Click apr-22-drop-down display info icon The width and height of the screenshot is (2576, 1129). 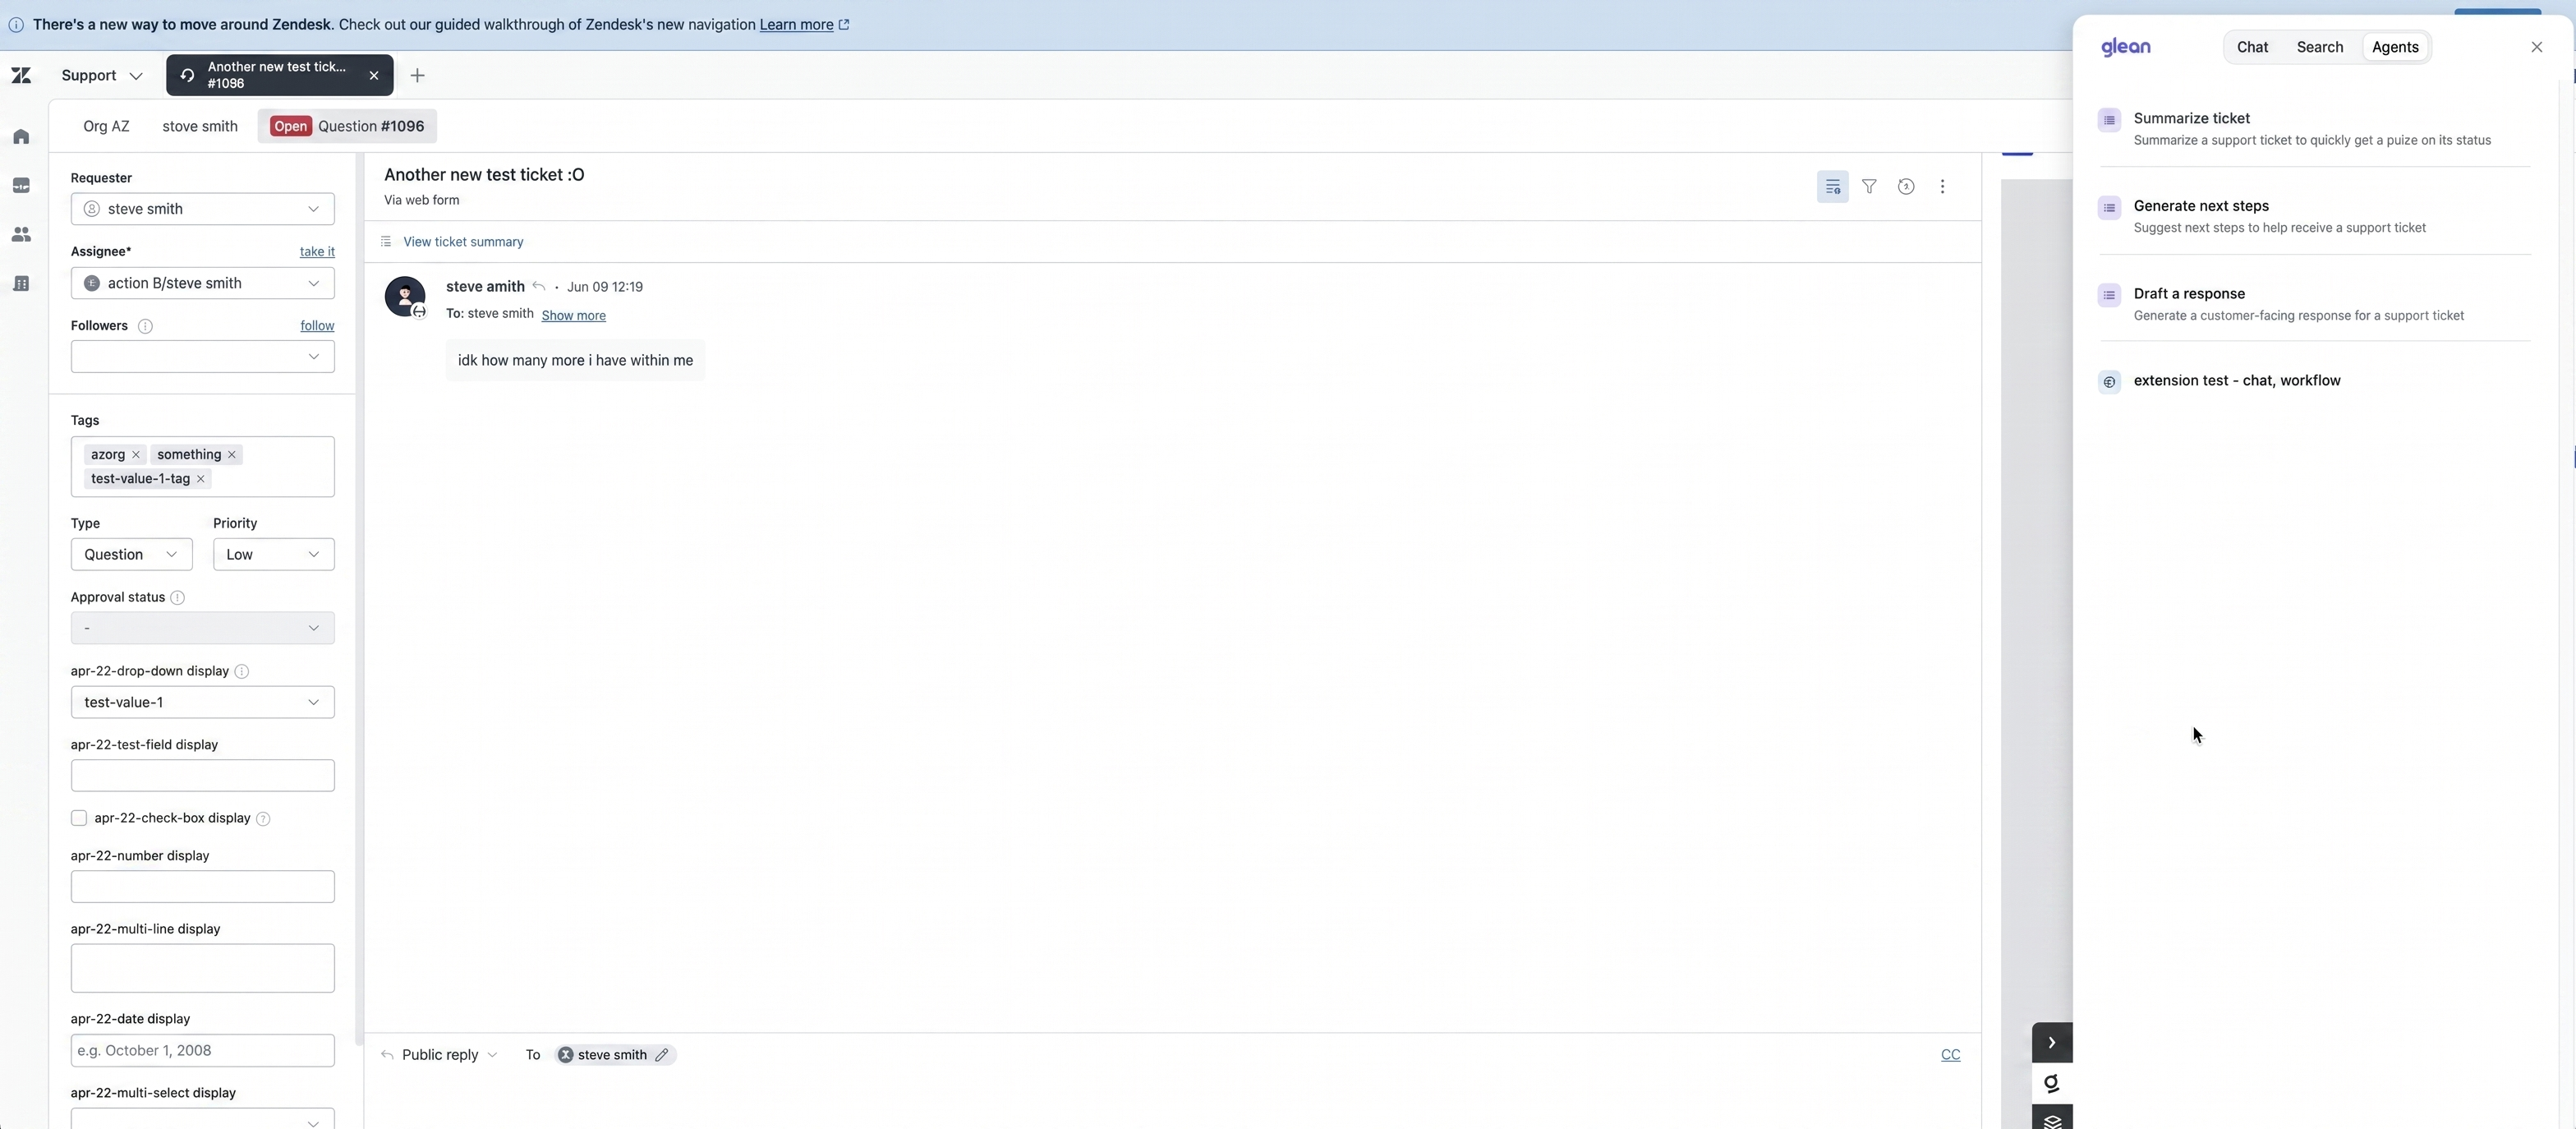241,672
